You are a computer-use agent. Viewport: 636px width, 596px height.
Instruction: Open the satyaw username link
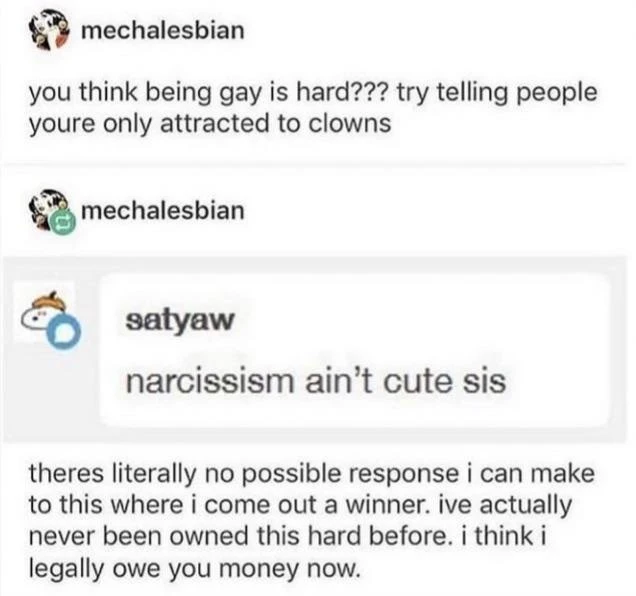tap(180, 320)
